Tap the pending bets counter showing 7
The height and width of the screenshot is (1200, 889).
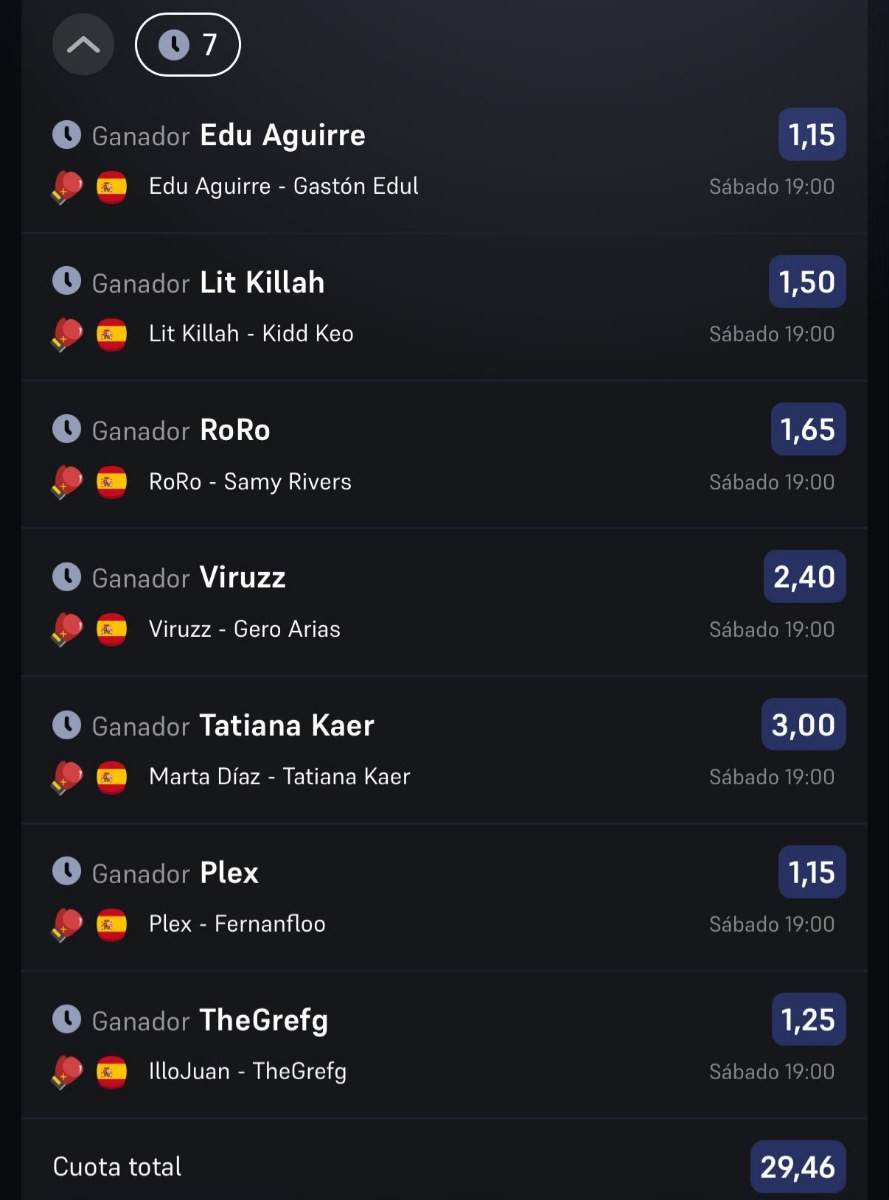(x=188, y=45)
